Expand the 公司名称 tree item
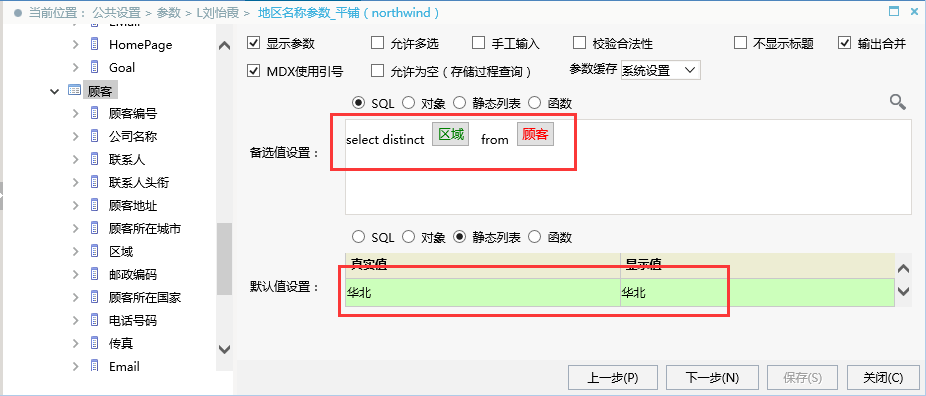The width and height of the screenshot is (926, 396). point(76,136)
